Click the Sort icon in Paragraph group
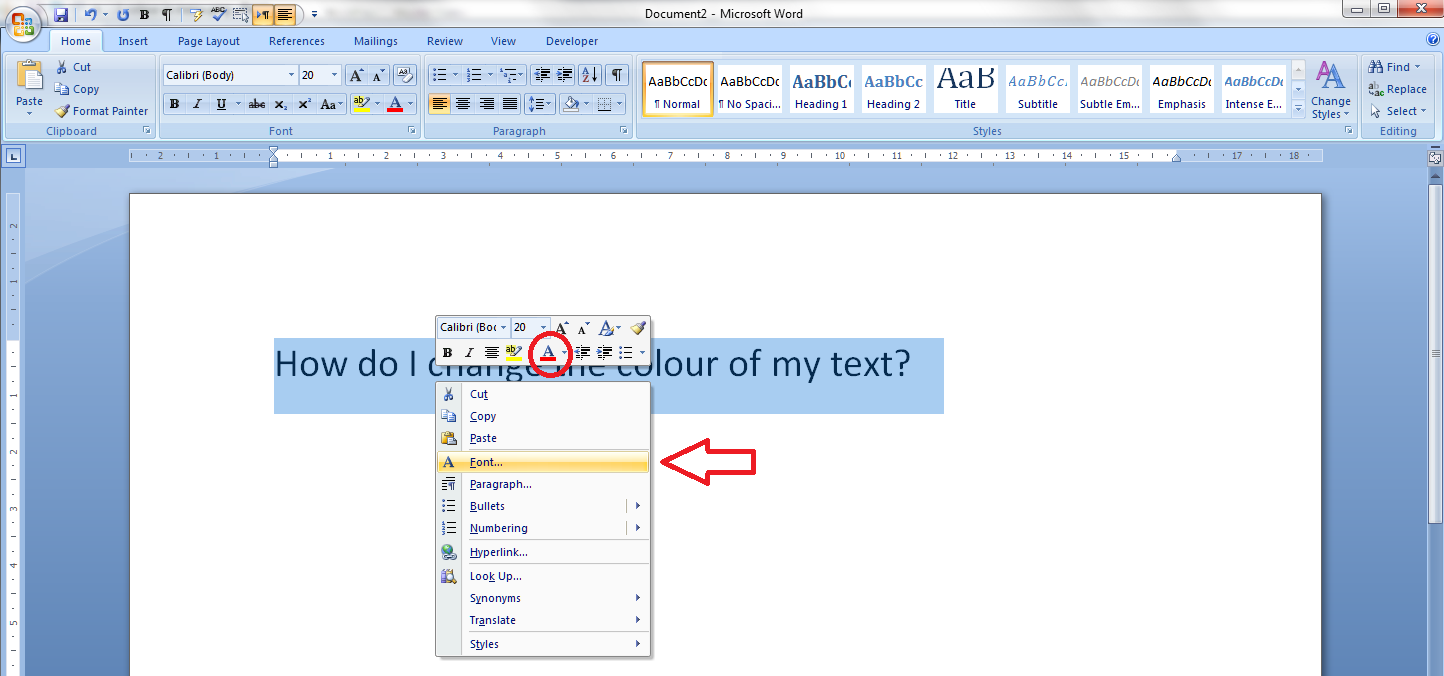 (x=590, y=75)
